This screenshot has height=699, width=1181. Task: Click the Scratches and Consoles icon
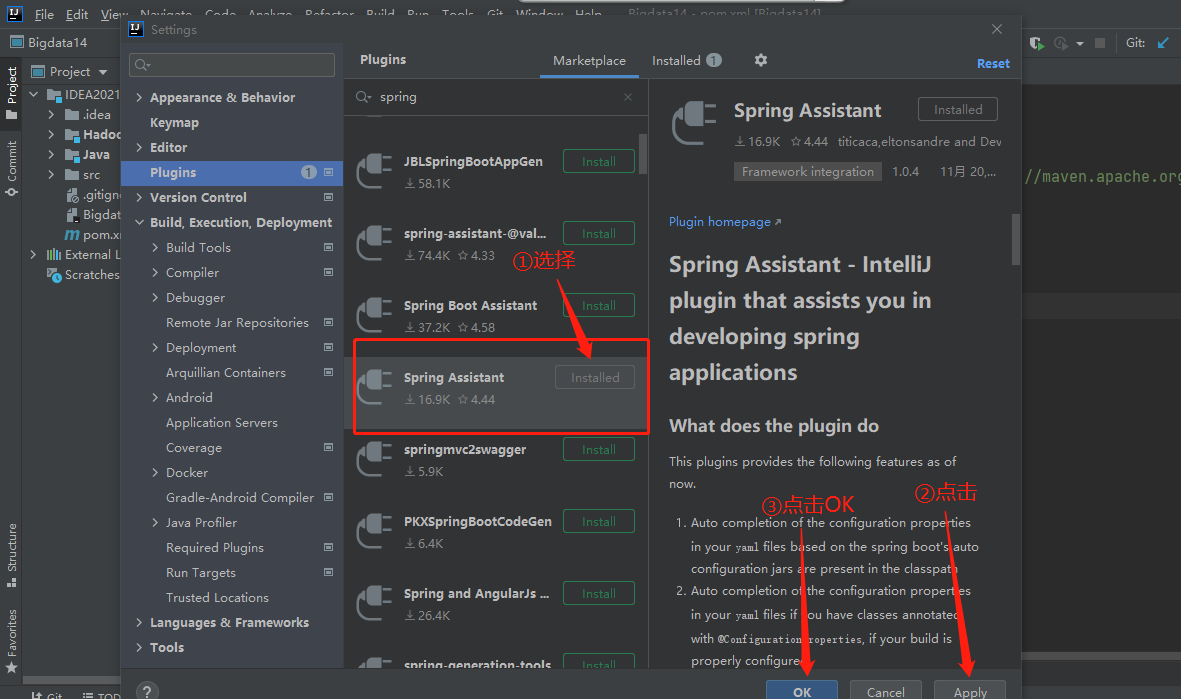54,275
